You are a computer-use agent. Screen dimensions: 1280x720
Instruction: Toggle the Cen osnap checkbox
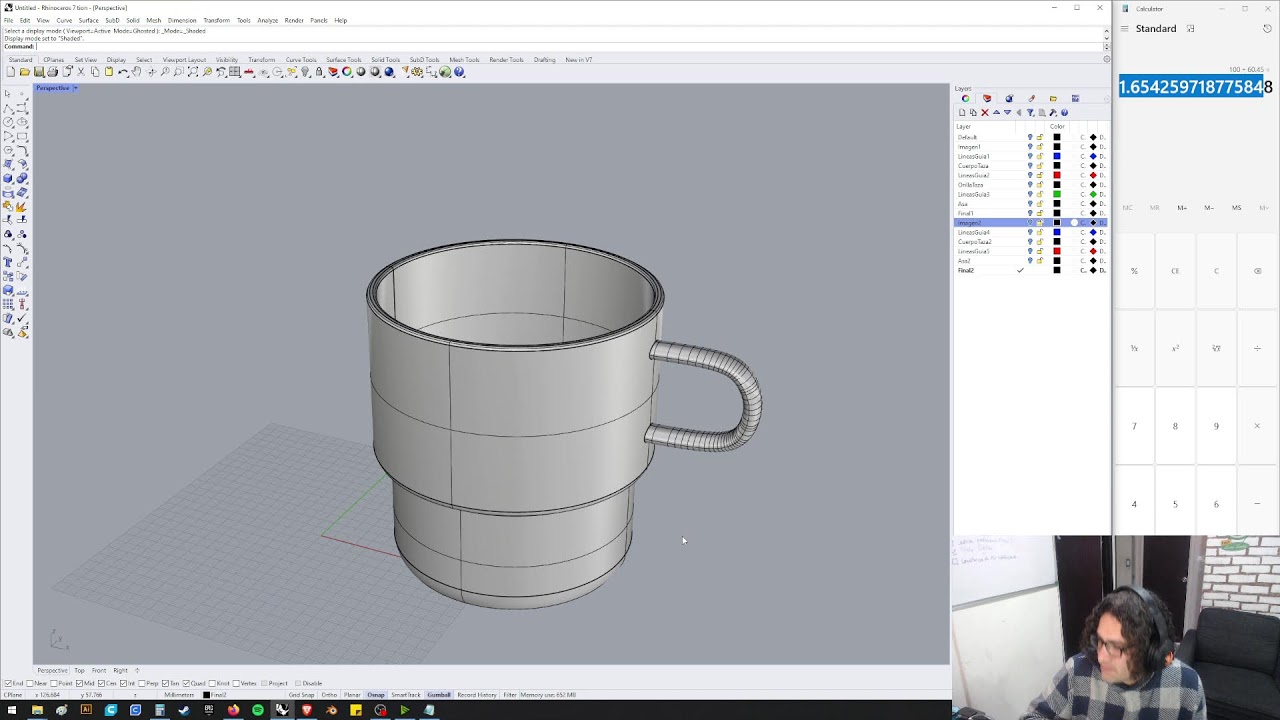click(101, 683)
